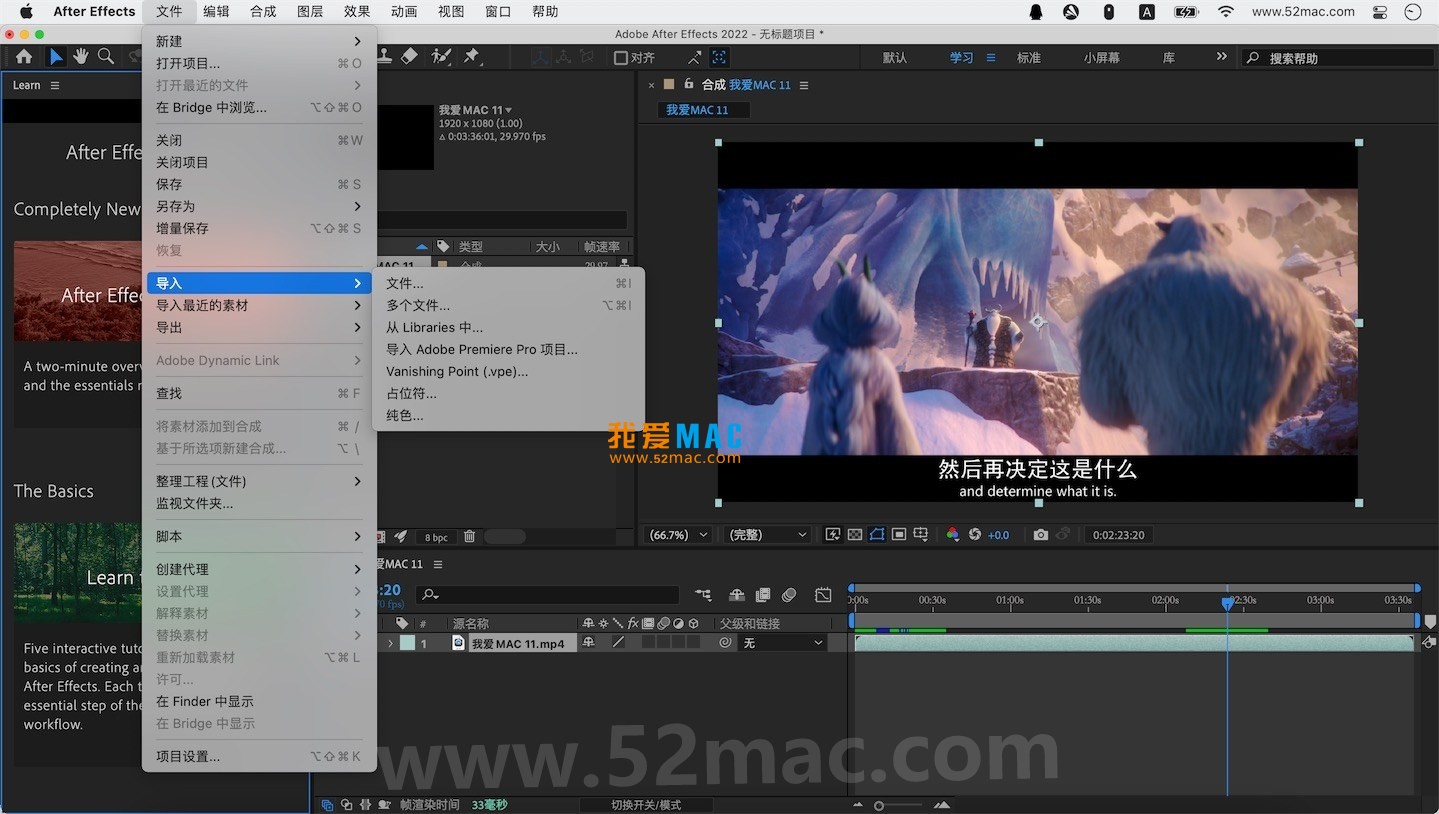The height and width of the screenshot is (814, 1439).
Task: Toggle Transfer Controls pane icon at bottom
Action: click(x=346, y=804)
